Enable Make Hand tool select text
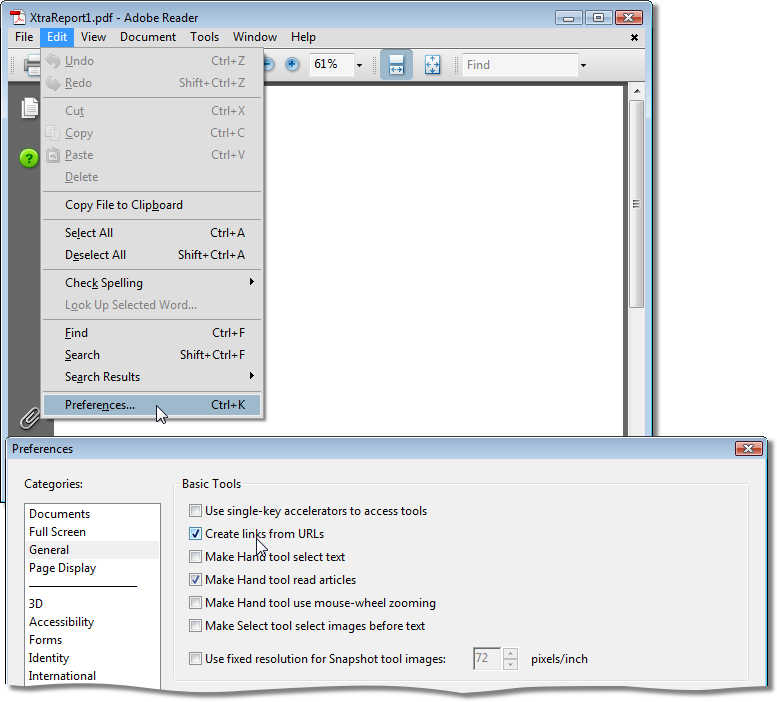Image resolution: width=777 pixels, height=702 pixels. tap(195, 556)
